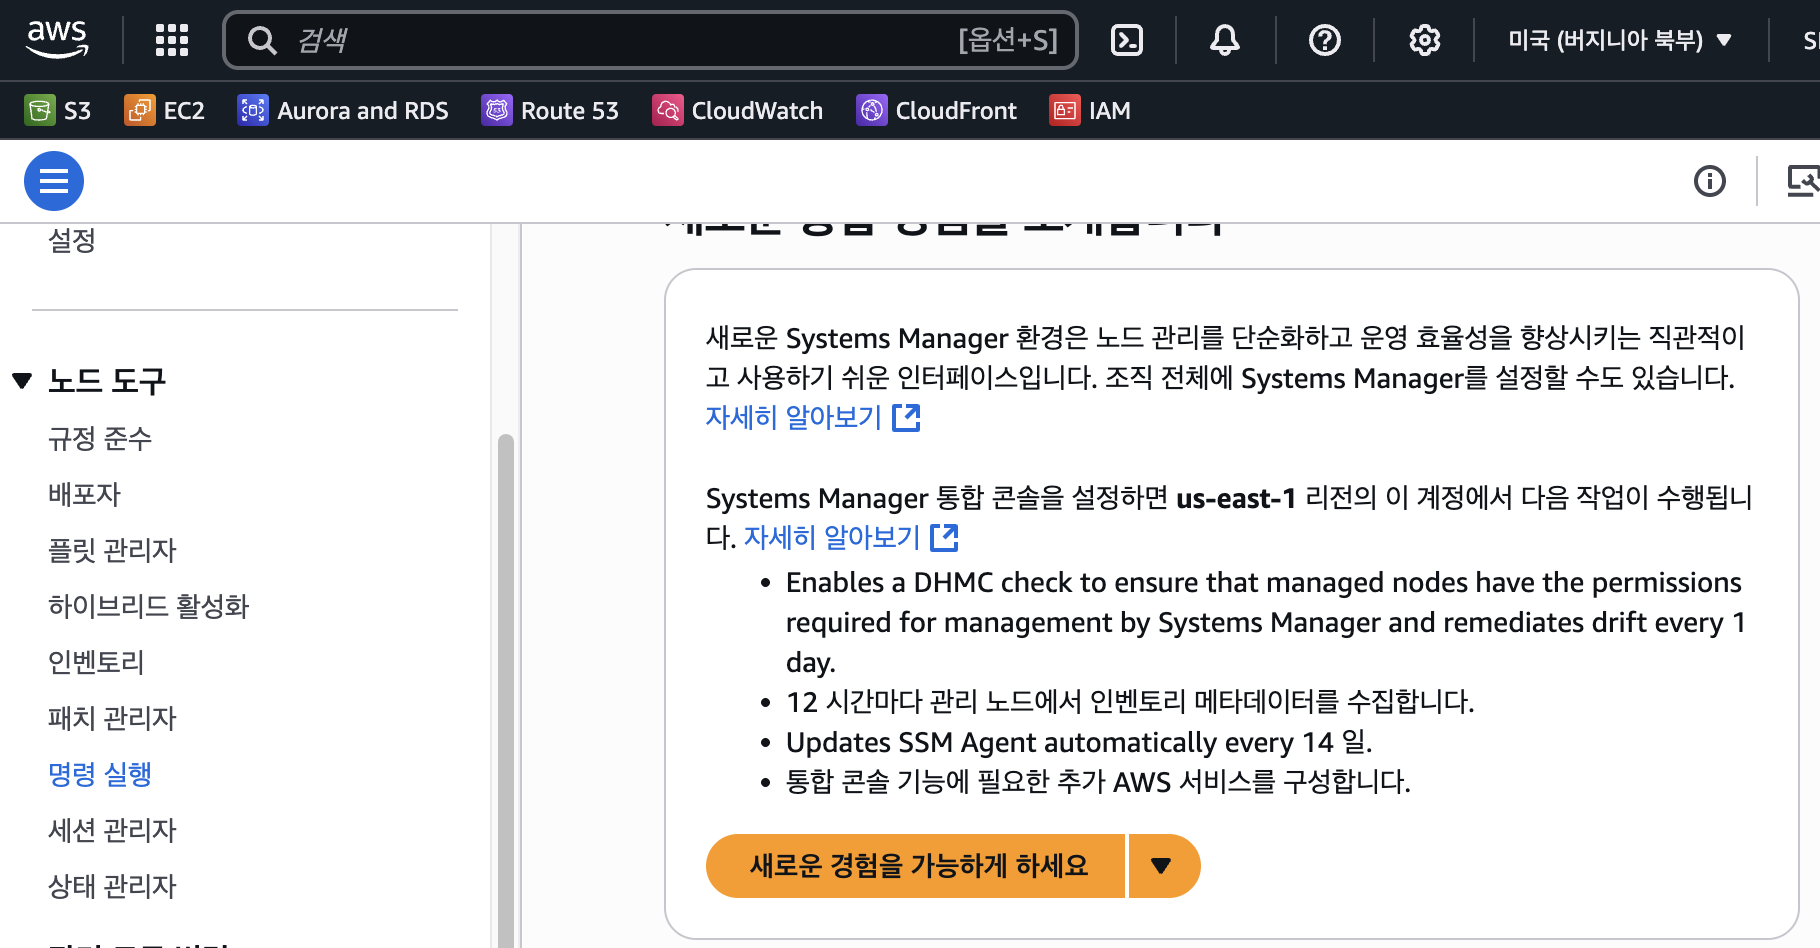Screen dimensions: 1820x948
Task: Click the sidebar vertical scrollbar
Action: [506, 690]
